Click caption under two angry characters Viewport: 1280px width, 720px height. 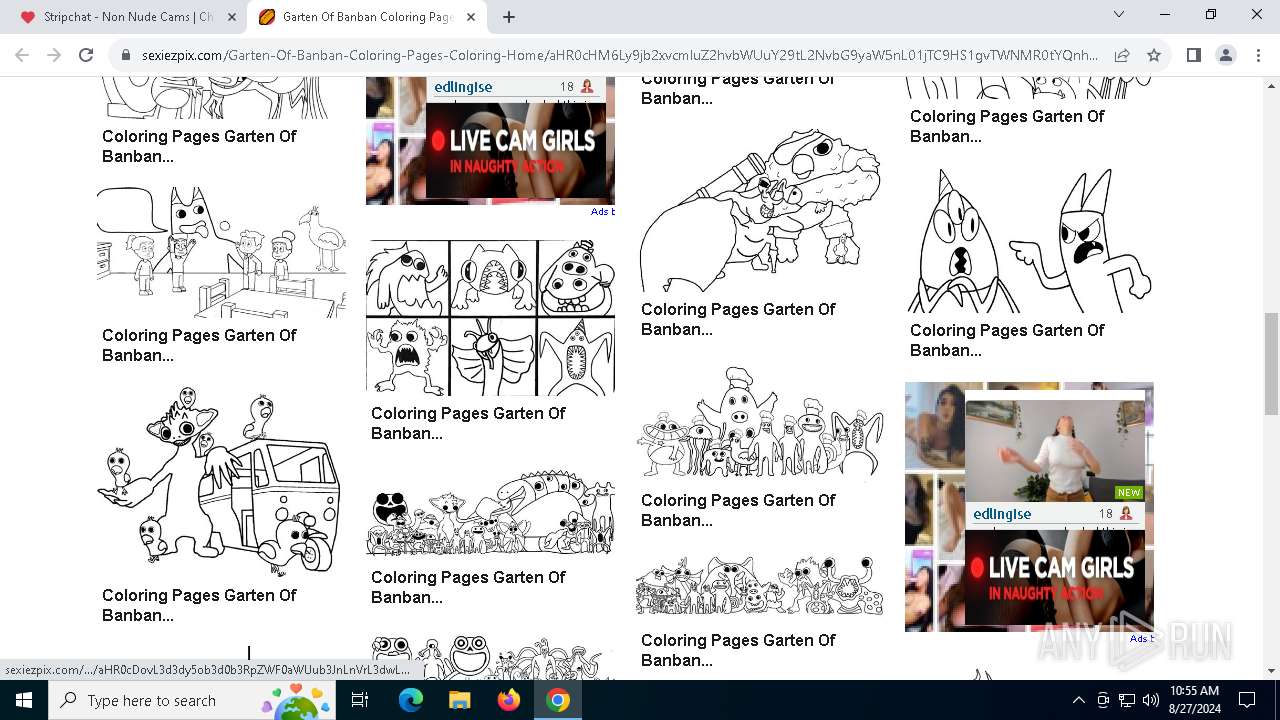tap(1007, 340)
